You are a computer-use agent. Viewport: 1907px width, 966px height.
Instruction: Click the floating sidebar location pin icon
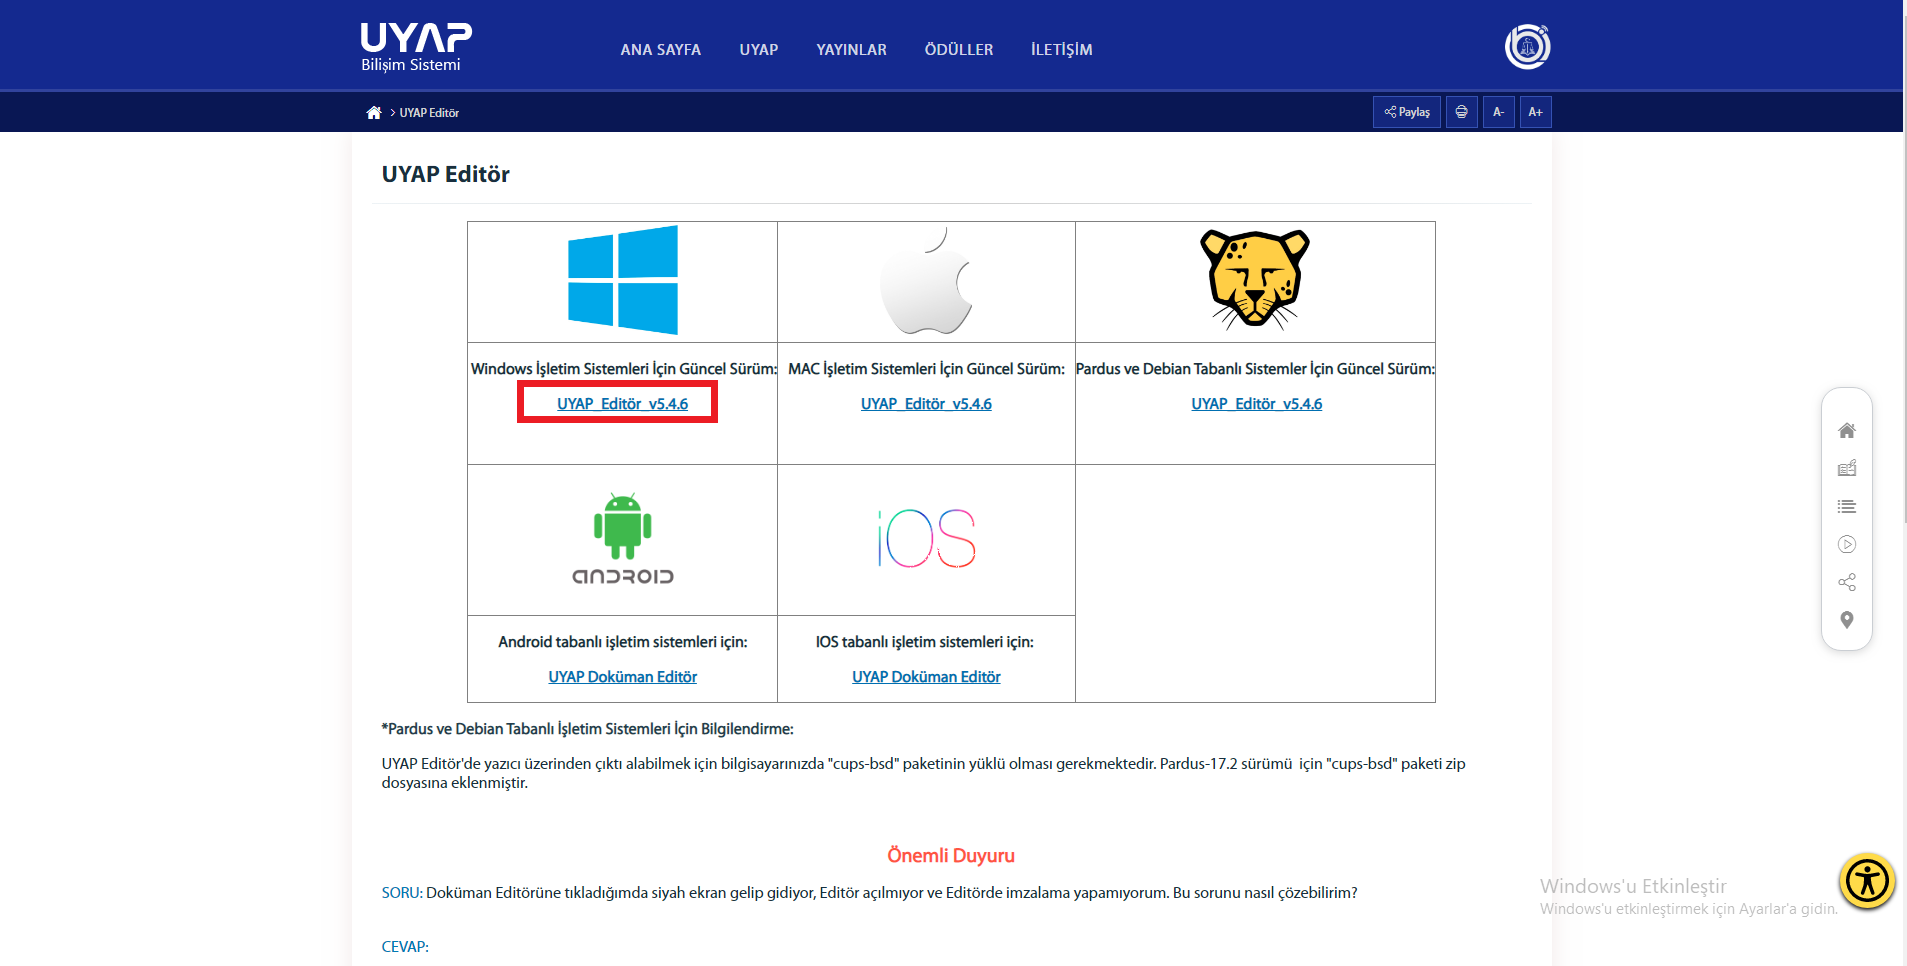pyautogui.click(x=1846, y=620)
